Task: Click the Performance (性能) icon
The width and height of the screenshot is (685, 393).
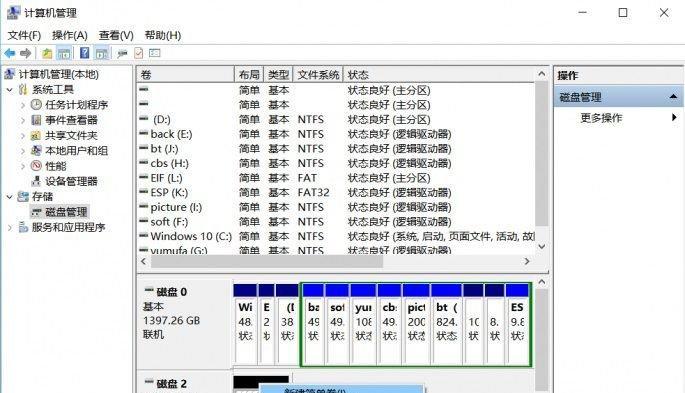Action: point(36,166)
